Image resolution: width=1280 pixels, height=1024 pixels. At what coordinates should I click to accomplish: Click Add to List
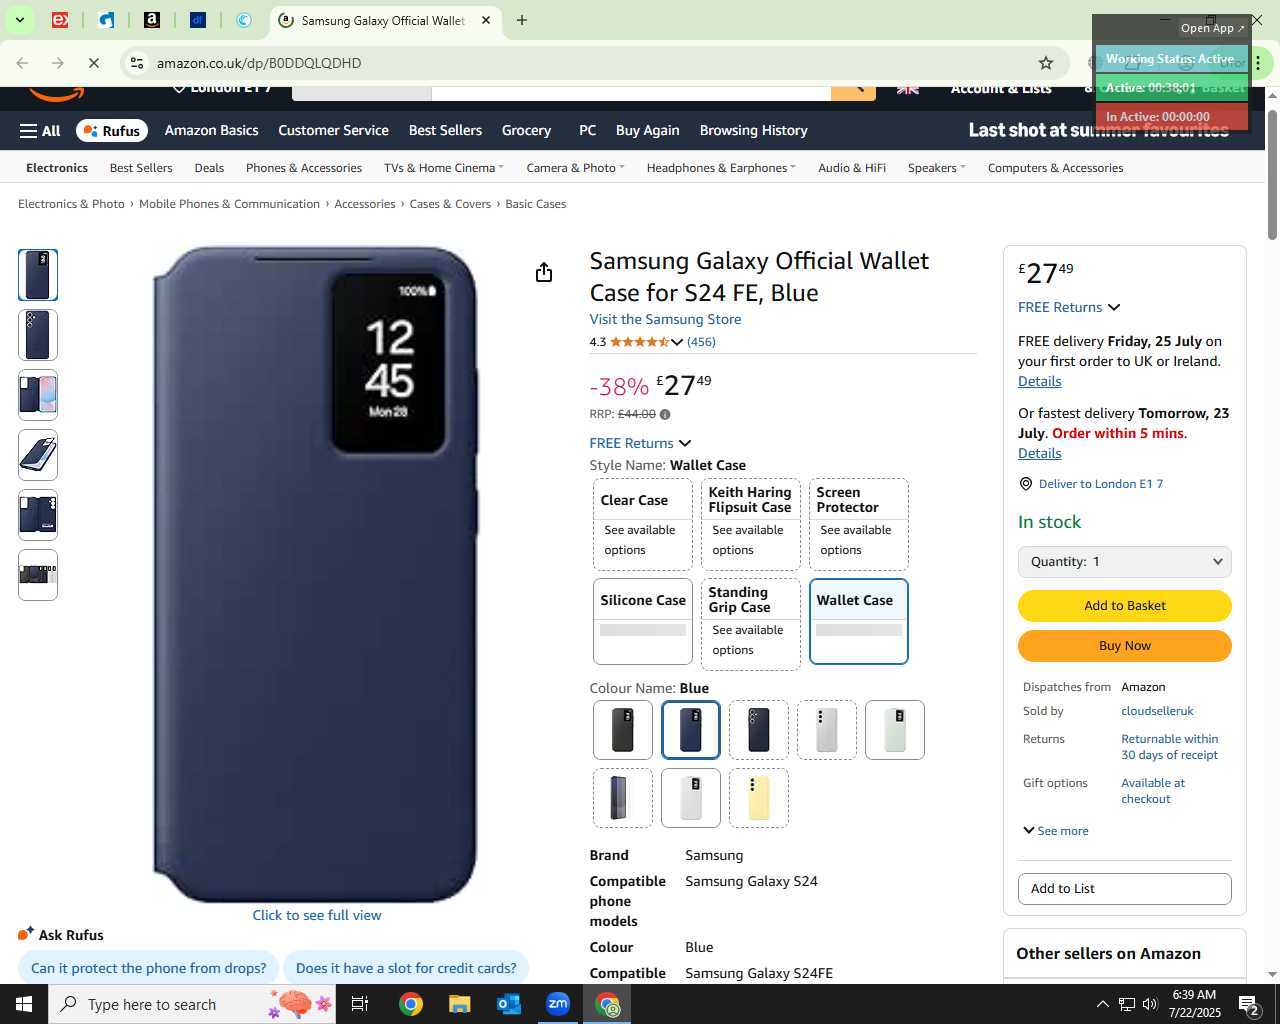pos(1124,889)
